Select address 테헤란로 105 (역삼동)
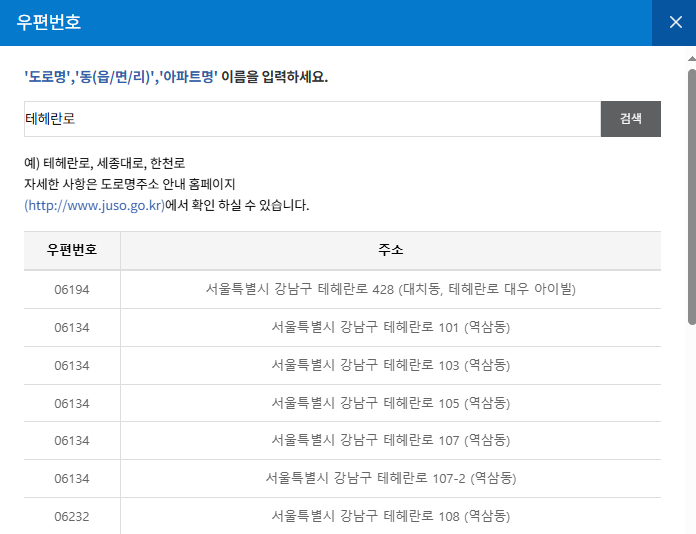Image resolution: width=696 pixels, height=534 pixels. pos(391,403)
